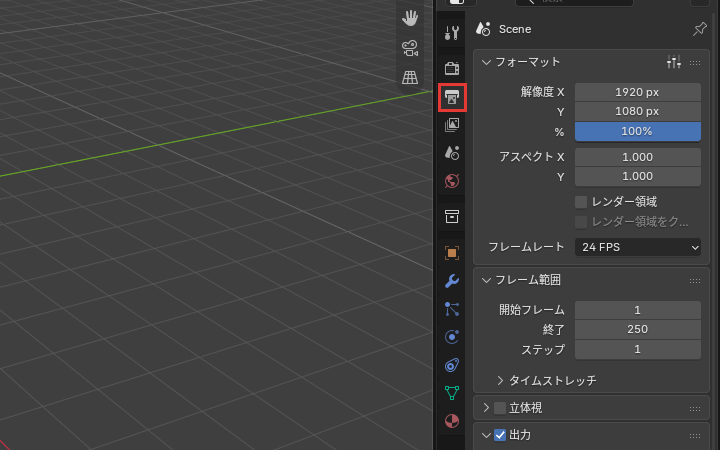Toggle the pin icon next to Scene
Image resolution: width=720 pixels, height=450 pixels.
tap(699, 29)
